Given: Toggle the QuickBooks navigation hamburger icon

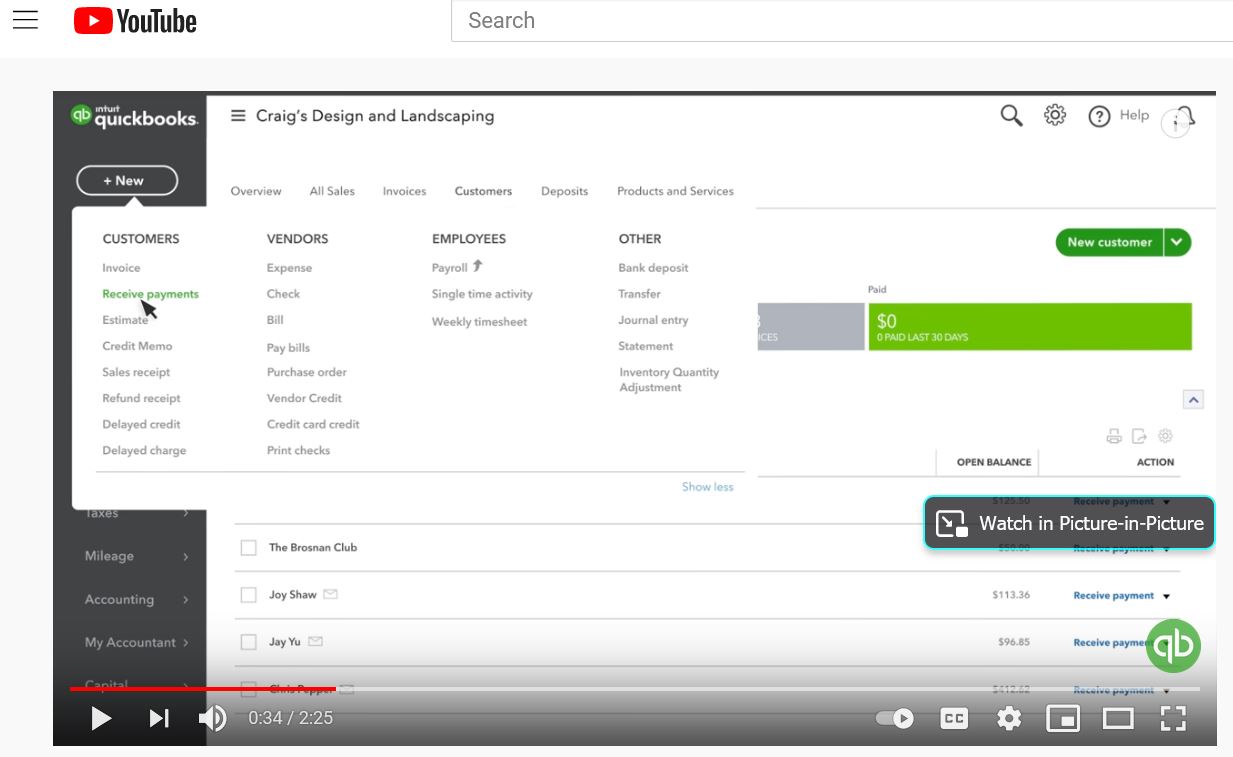Looking at the screenshot, I should (238, 116).
